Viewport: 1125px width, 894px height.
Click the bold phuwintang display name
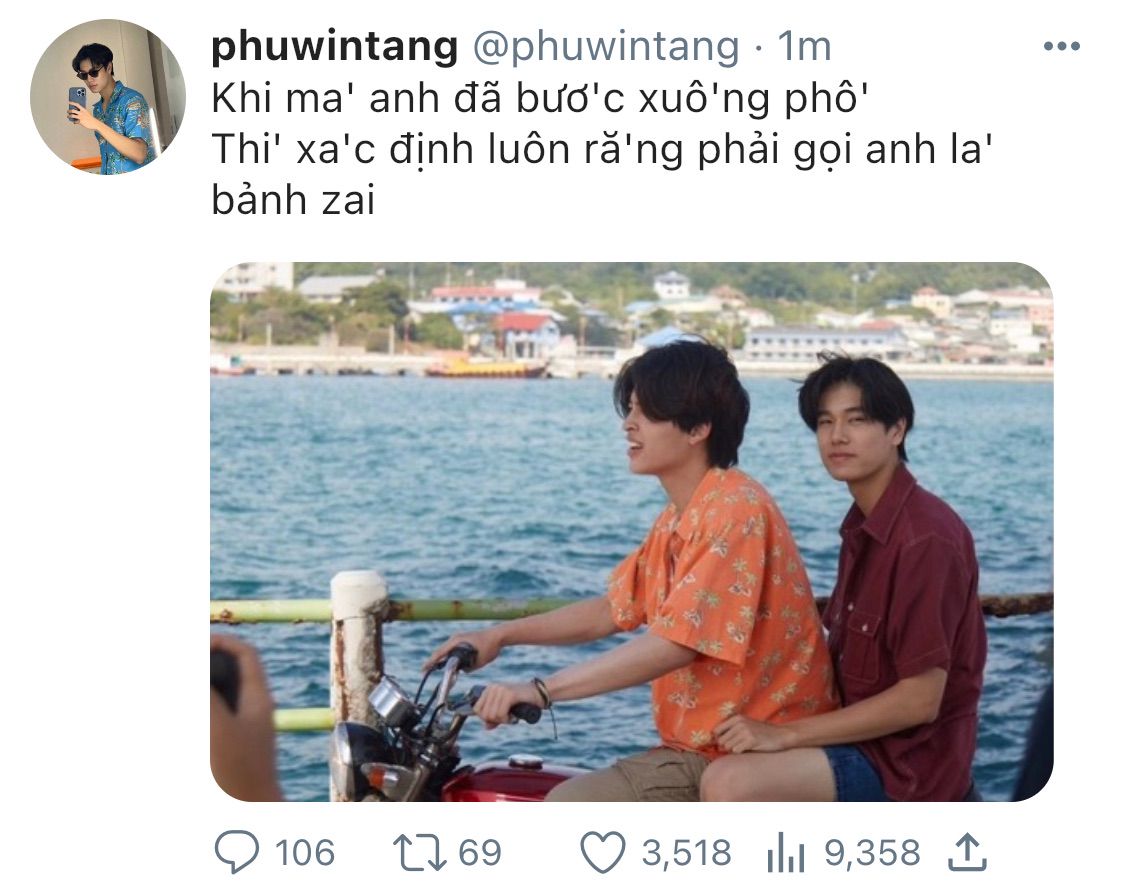point(334,46)
